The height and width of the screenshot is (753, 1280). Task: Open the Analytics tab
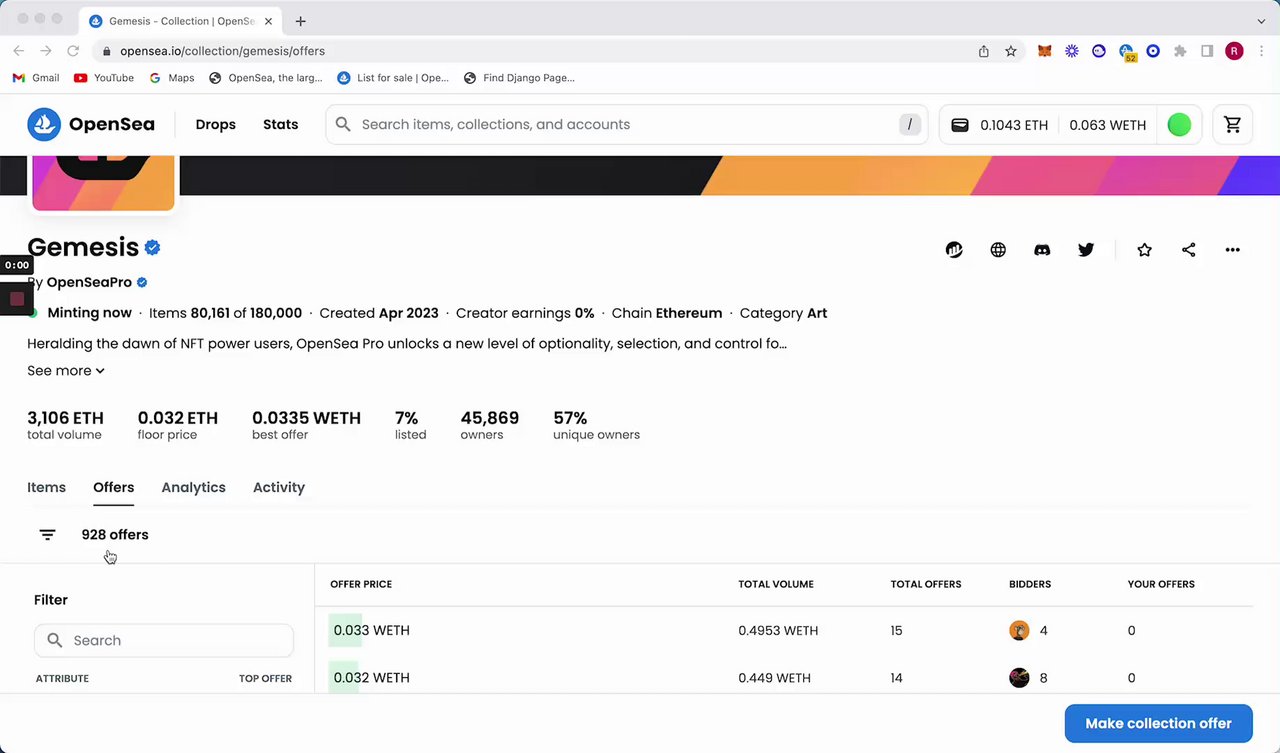193,487
